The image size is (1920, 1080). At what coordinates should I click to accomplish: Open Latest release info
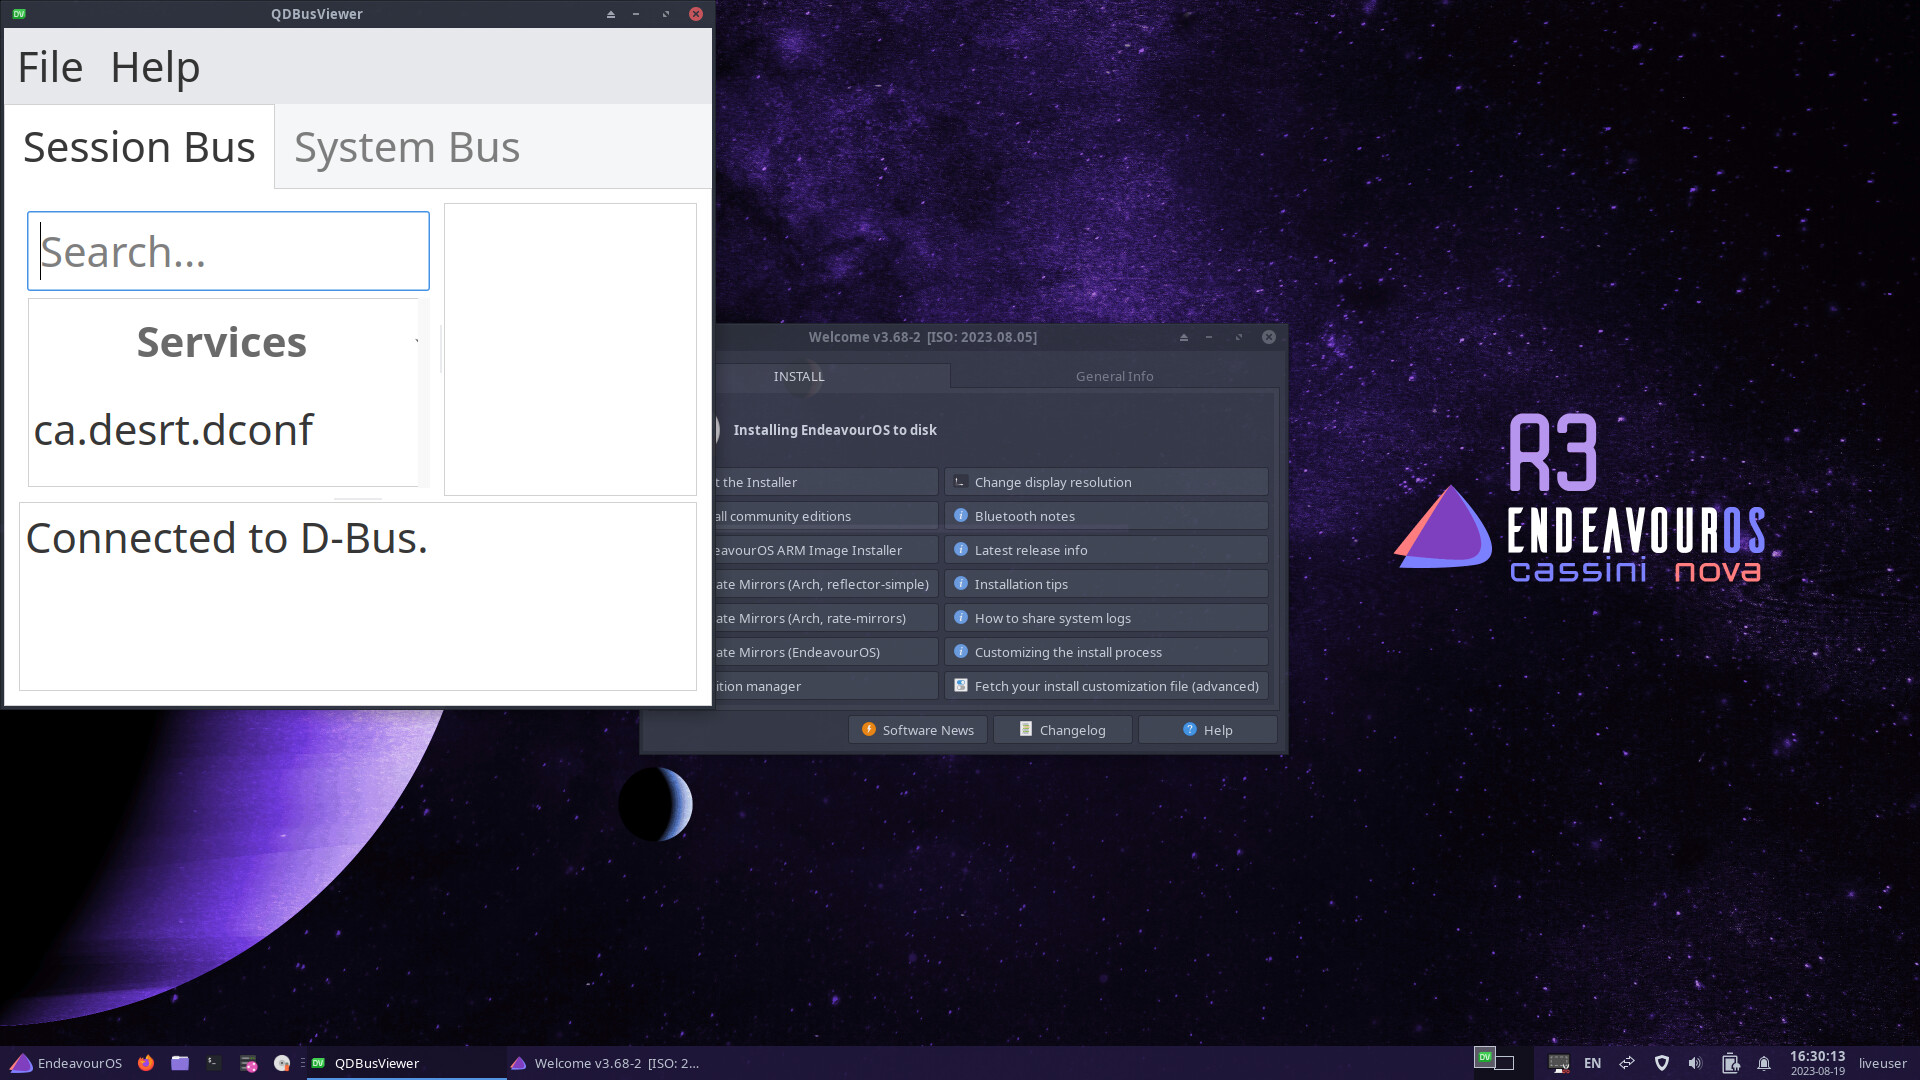point(1106,550)
